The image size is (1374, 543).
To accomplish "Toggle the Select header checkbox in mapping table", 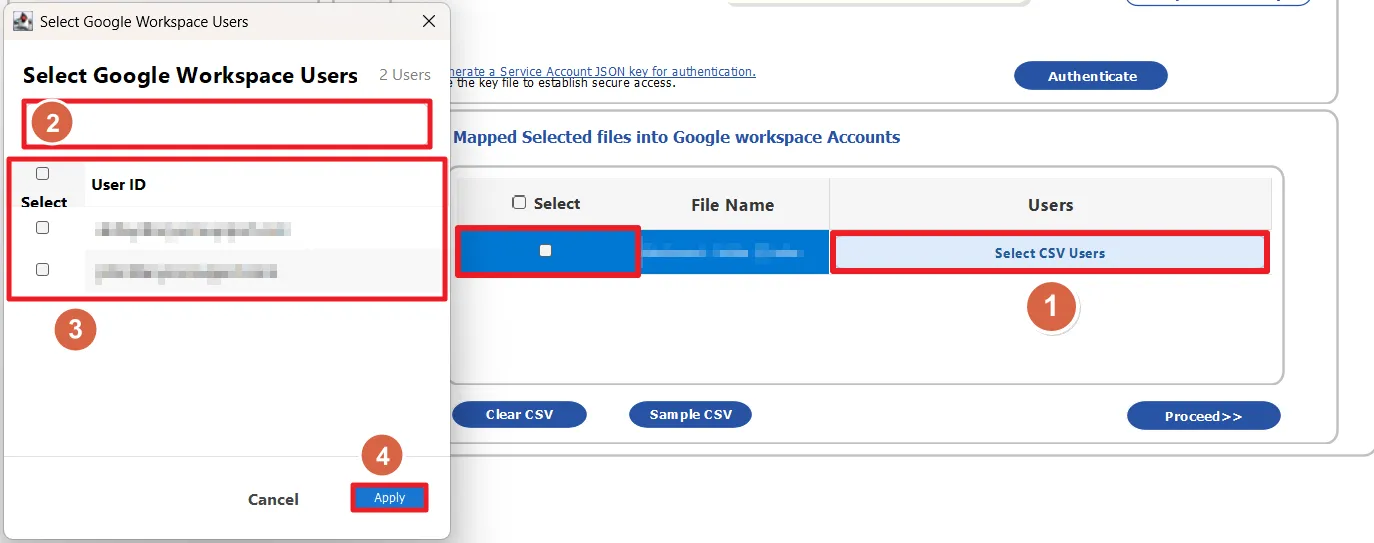I will [x=518, y=203].
